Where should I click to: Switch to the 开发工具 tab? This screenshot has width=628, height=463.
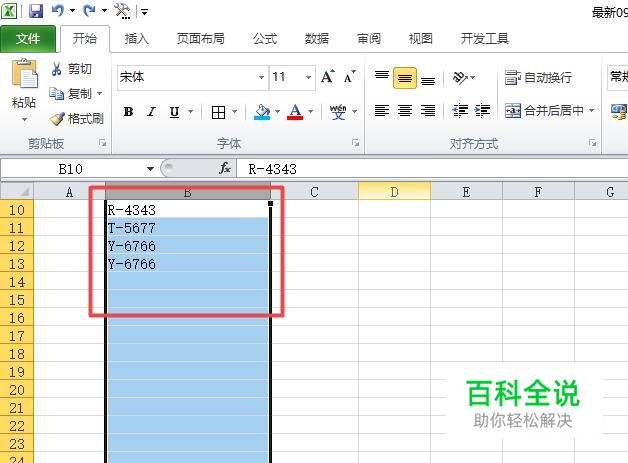point(485,38)
